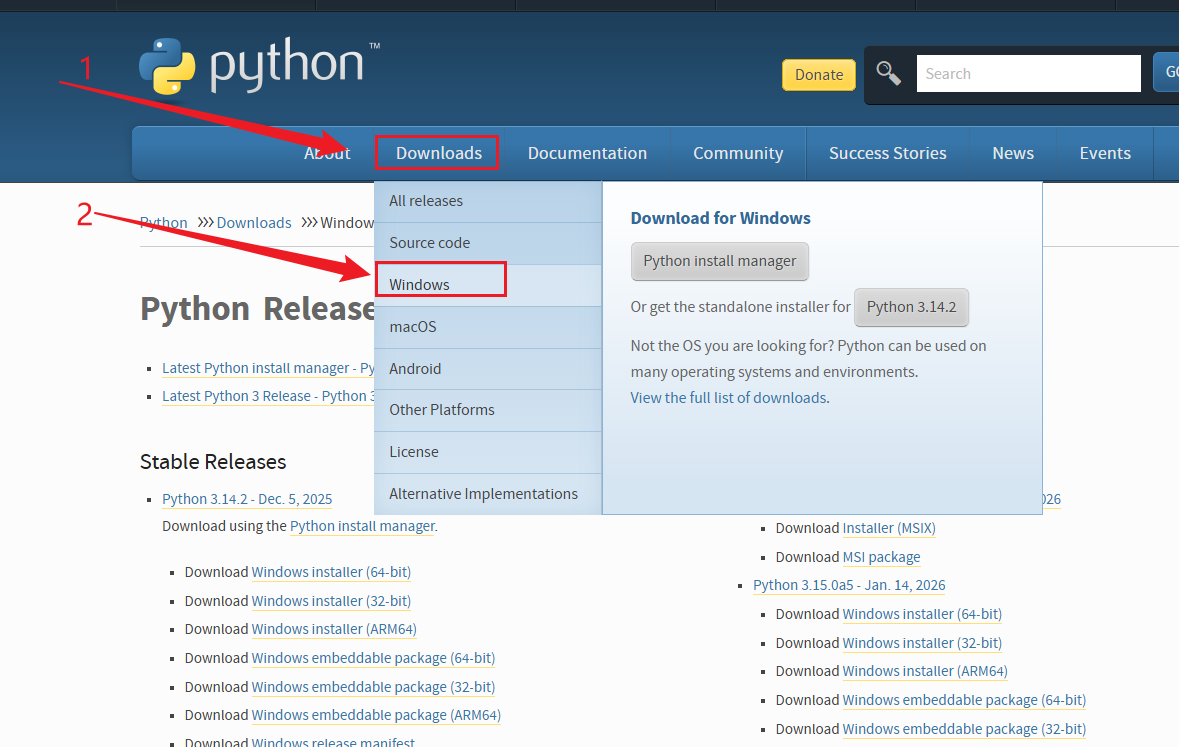Image resolution: width=1179 pixels, height=747 pixels.
Task: Open the Events nav menu
Action: click(x=1105, y=153)
